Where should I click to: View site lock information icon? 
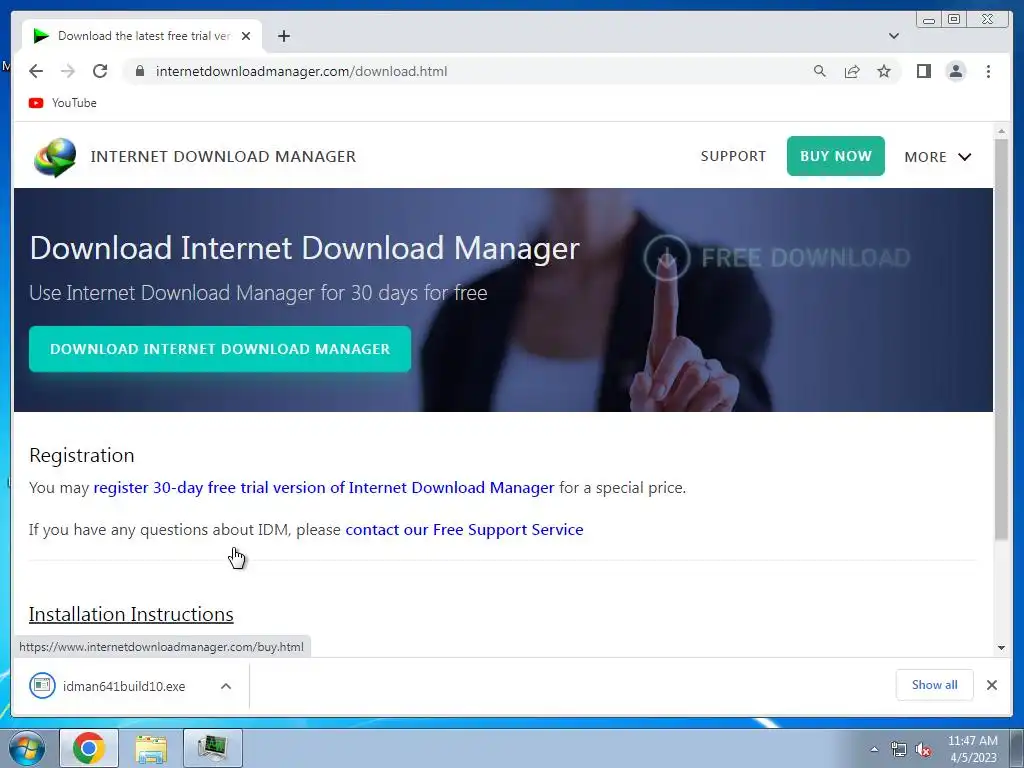(x=139, y=71)
